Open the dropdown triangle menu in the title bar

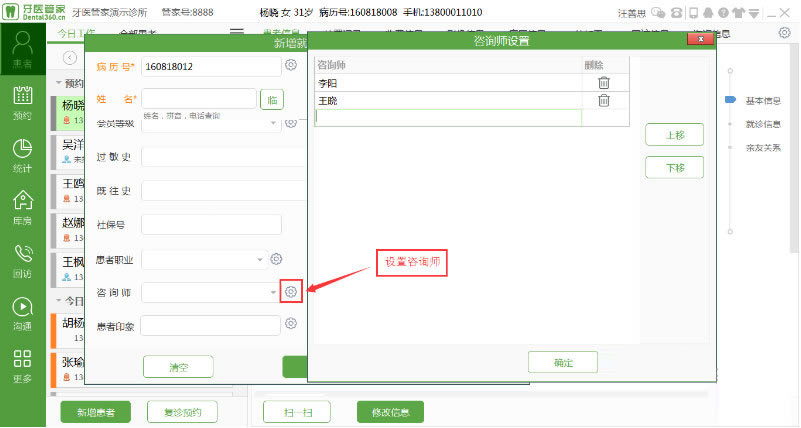[x=754, y=14]
